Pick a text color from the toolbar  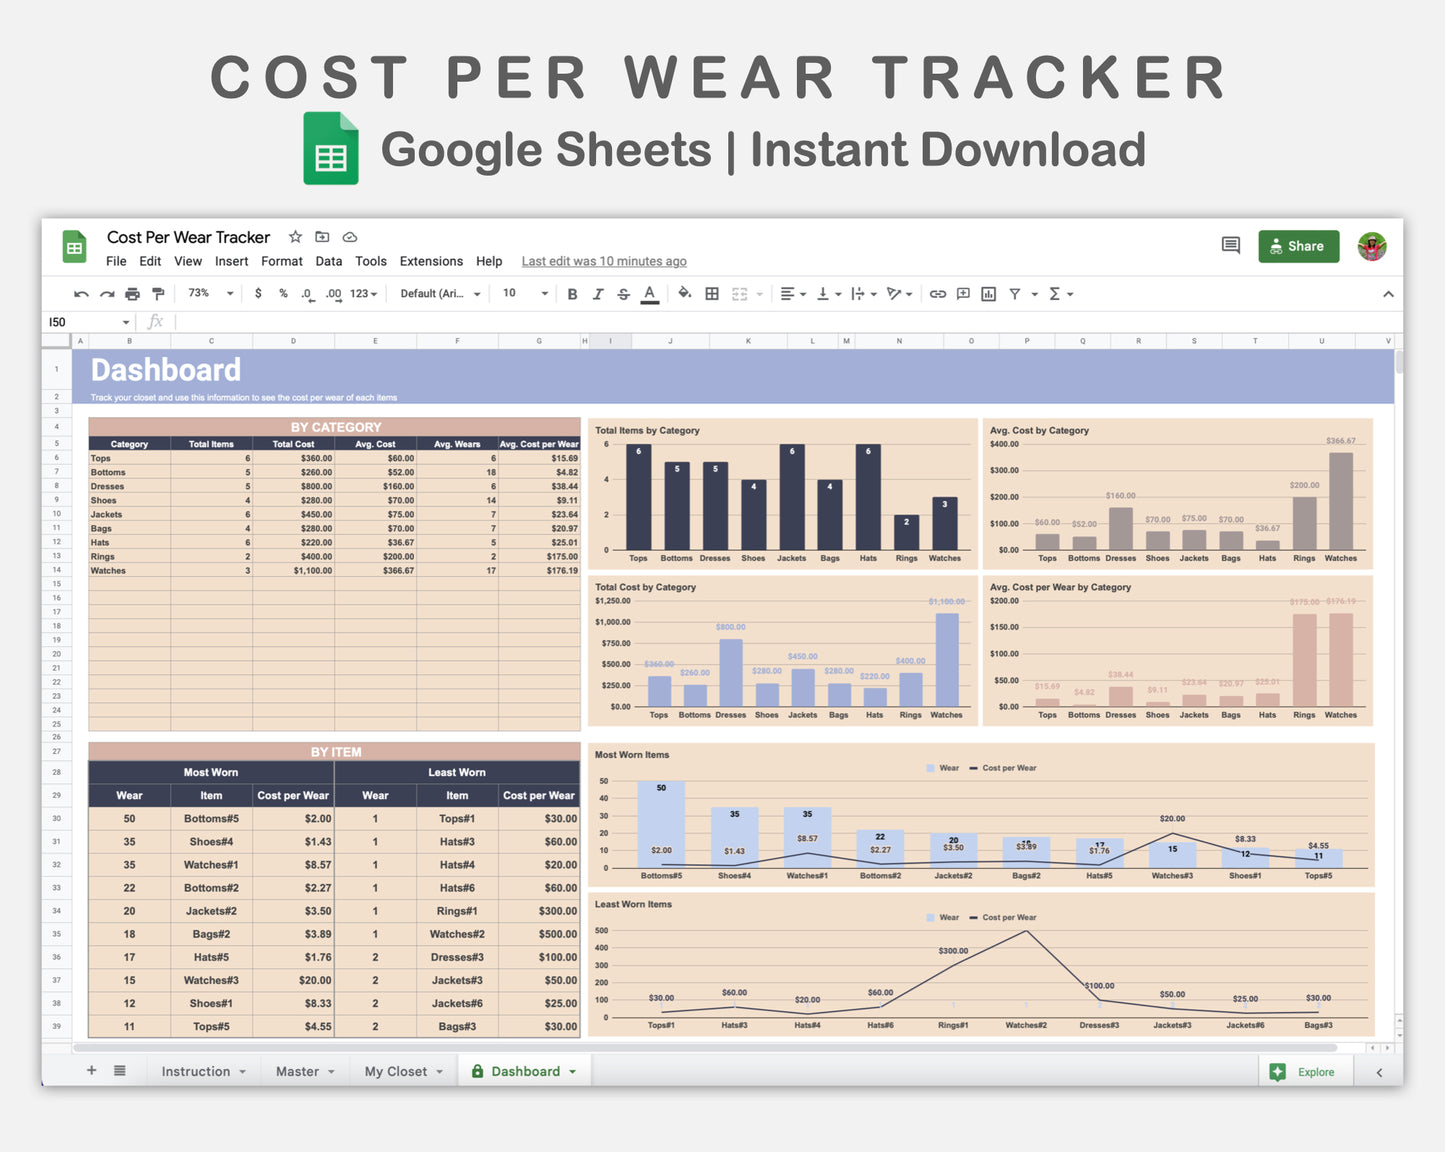(x=649, y=293)
